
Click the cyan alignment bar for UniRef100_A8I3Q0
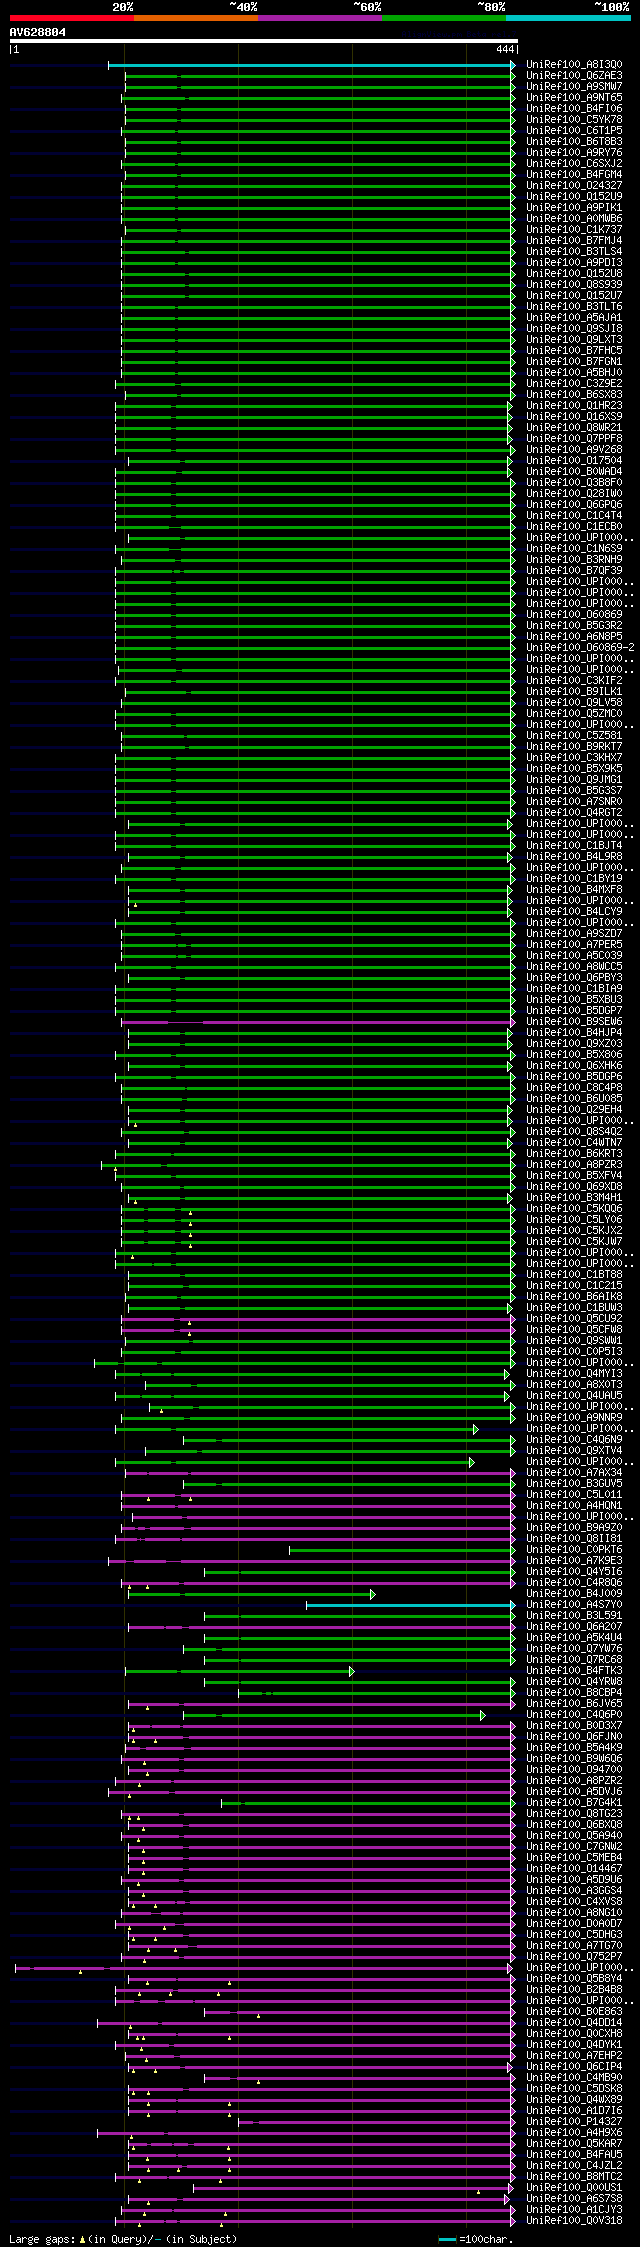(310, 65)
